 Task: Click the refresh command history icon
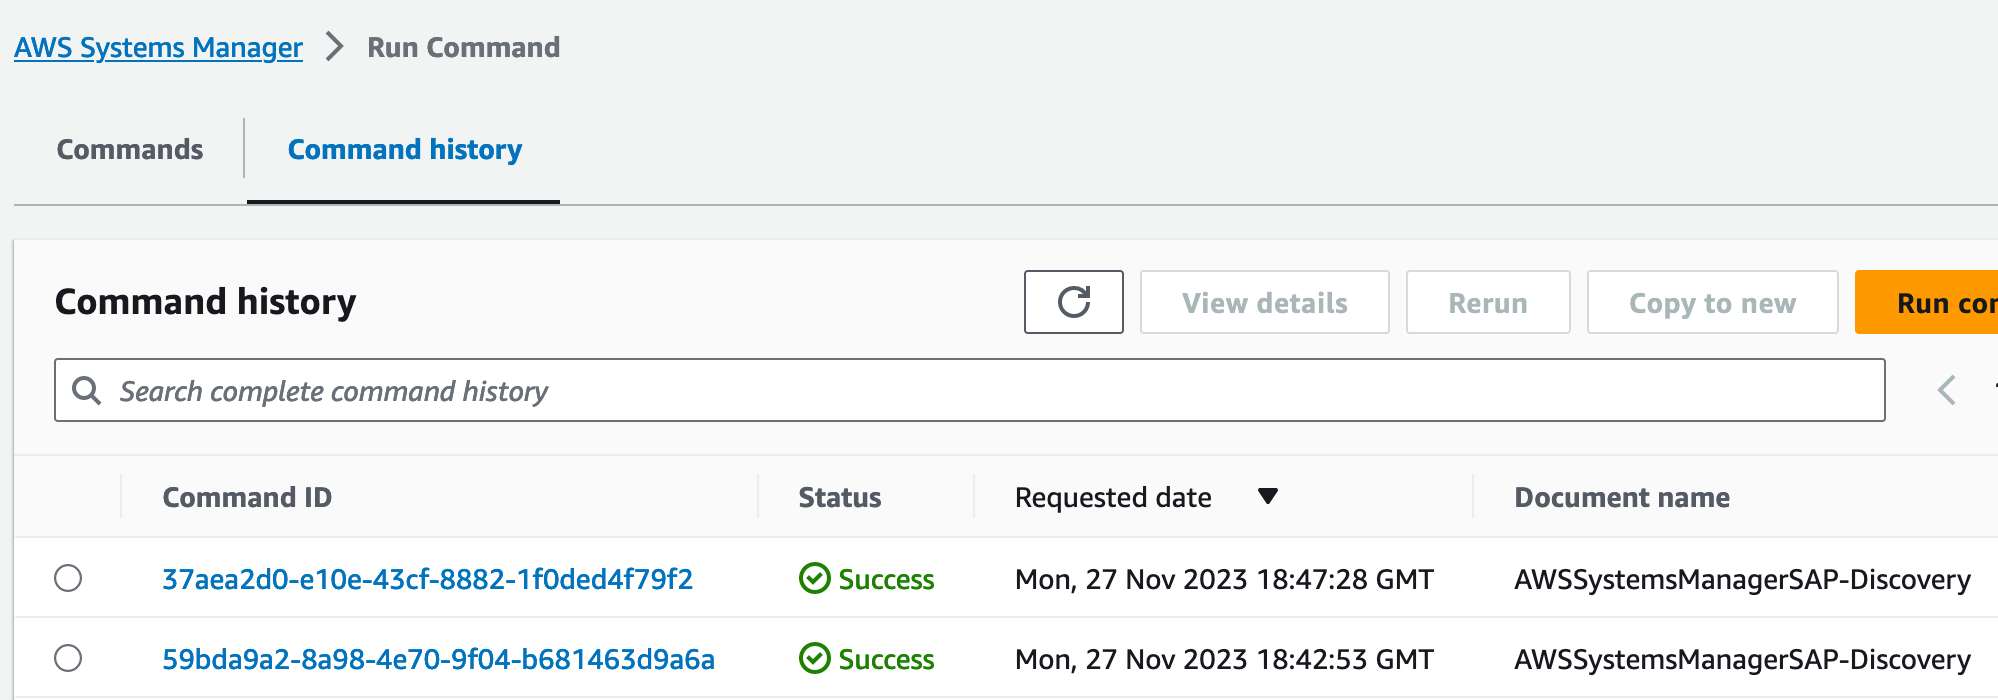point(1073,302)
